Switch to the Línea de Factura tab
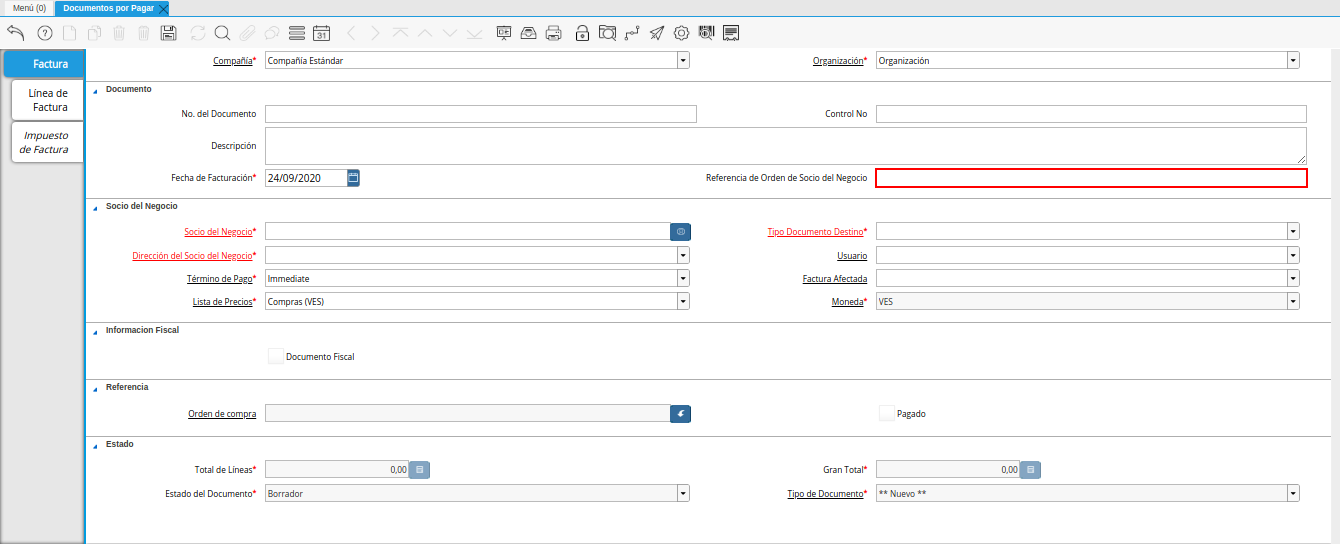1340x545 pixels. click(x=48, y=100)
